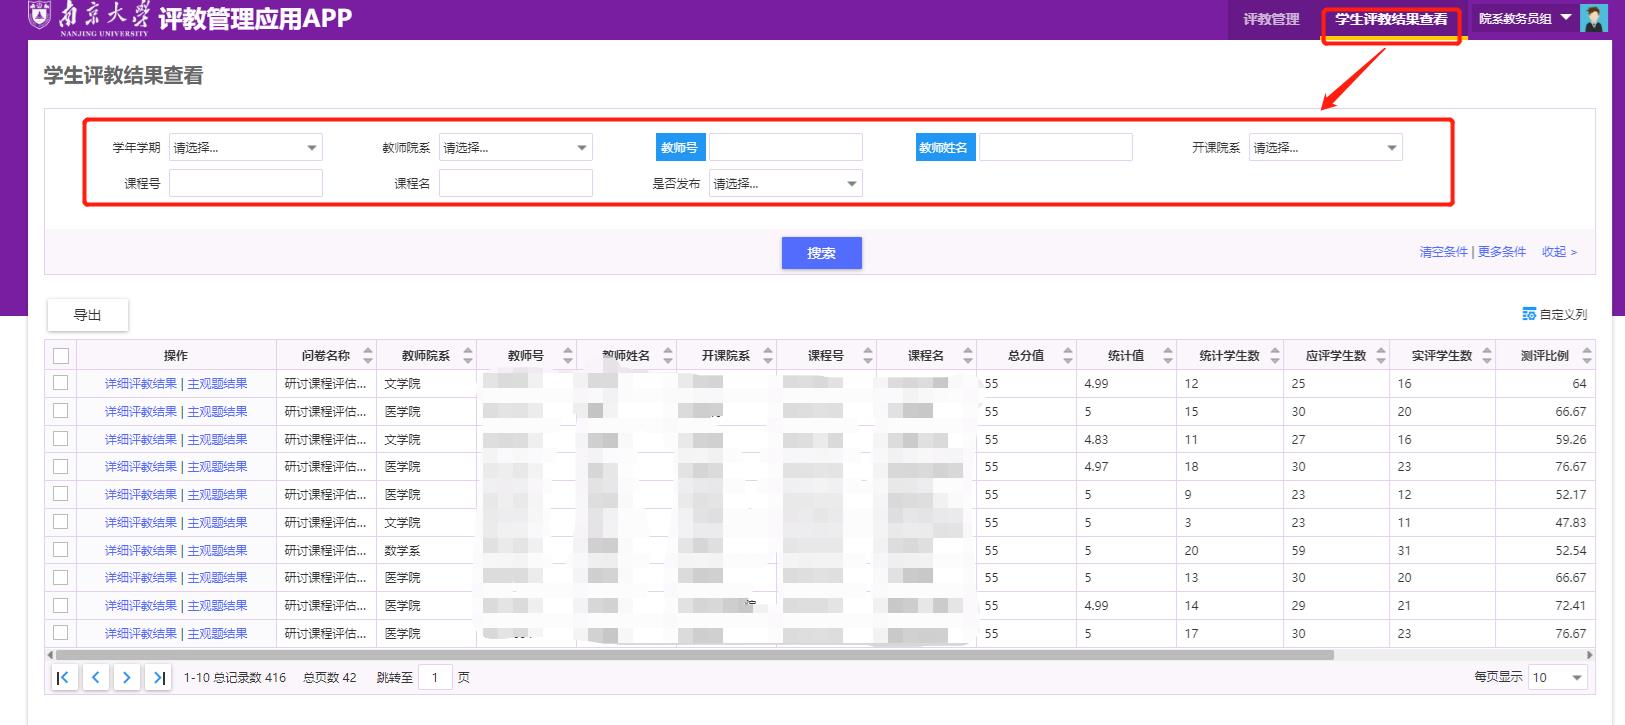The image size is (1625, 725).
Task: Sort by 问卷名称 column arrows
Action: point(368,355)
